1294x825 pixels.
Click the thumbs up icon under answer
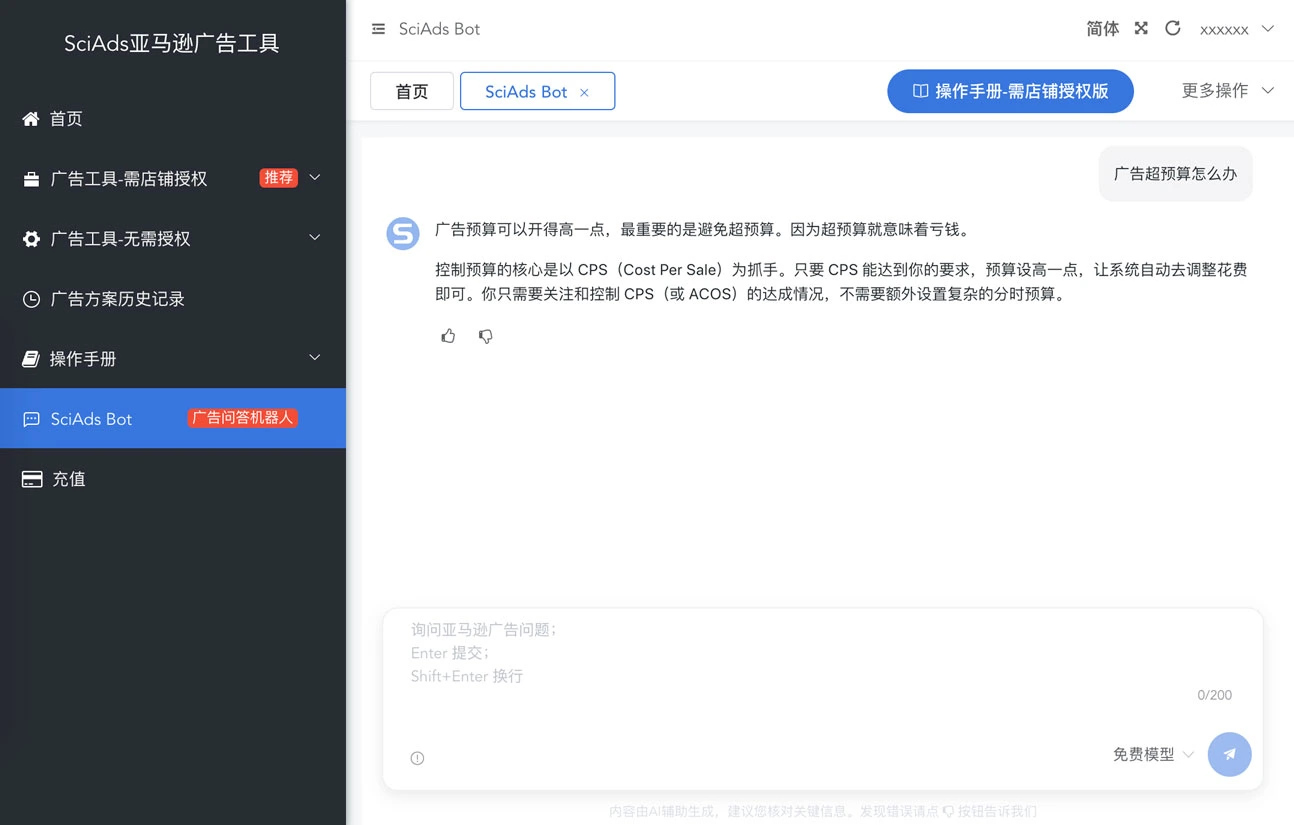point(448,336)
